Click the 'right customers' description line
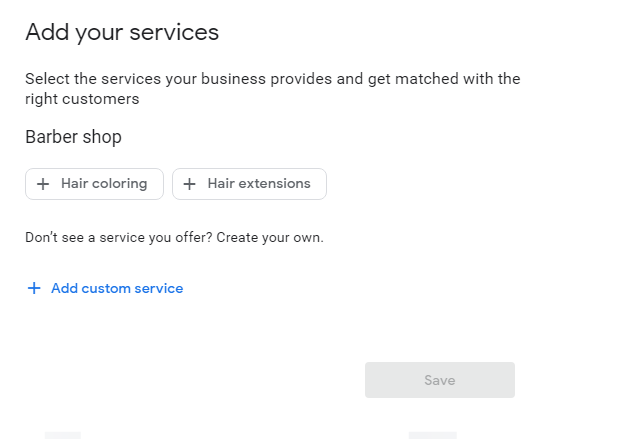 [82, 99]
